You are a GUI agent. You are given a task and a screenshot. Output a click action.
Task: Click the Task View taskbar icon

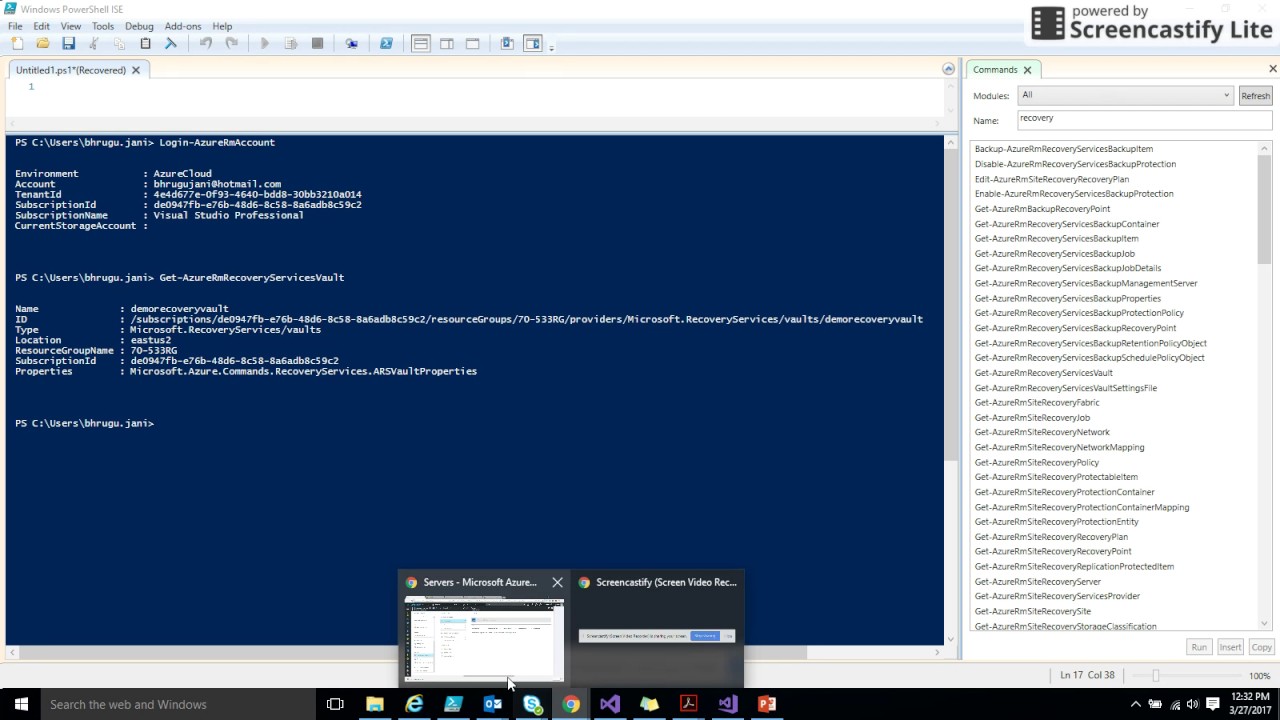pyautogui.click(x=335, y=704)
